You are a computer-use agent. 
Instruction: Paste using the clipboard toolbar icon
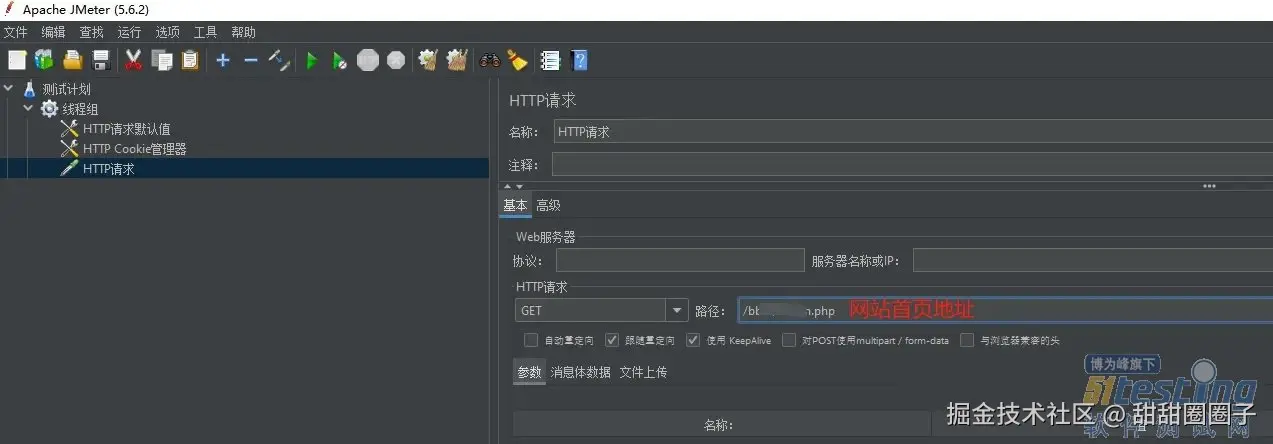[190, 61]
